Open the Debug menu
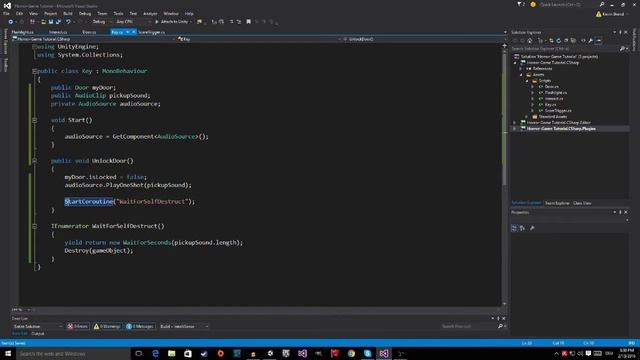The image size is (640, 360). pos(85,13)
